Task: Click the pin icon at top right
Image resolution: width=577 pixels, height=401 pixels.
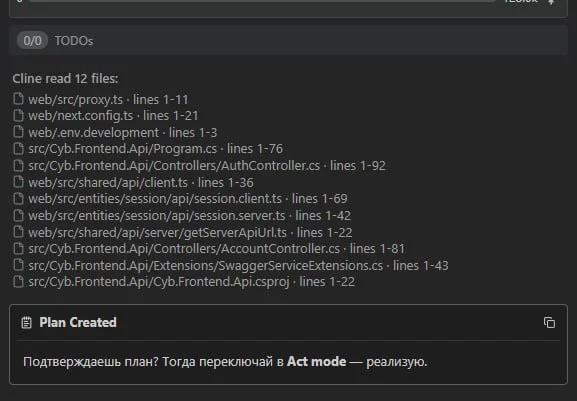Action: click(x=551, y=2)
